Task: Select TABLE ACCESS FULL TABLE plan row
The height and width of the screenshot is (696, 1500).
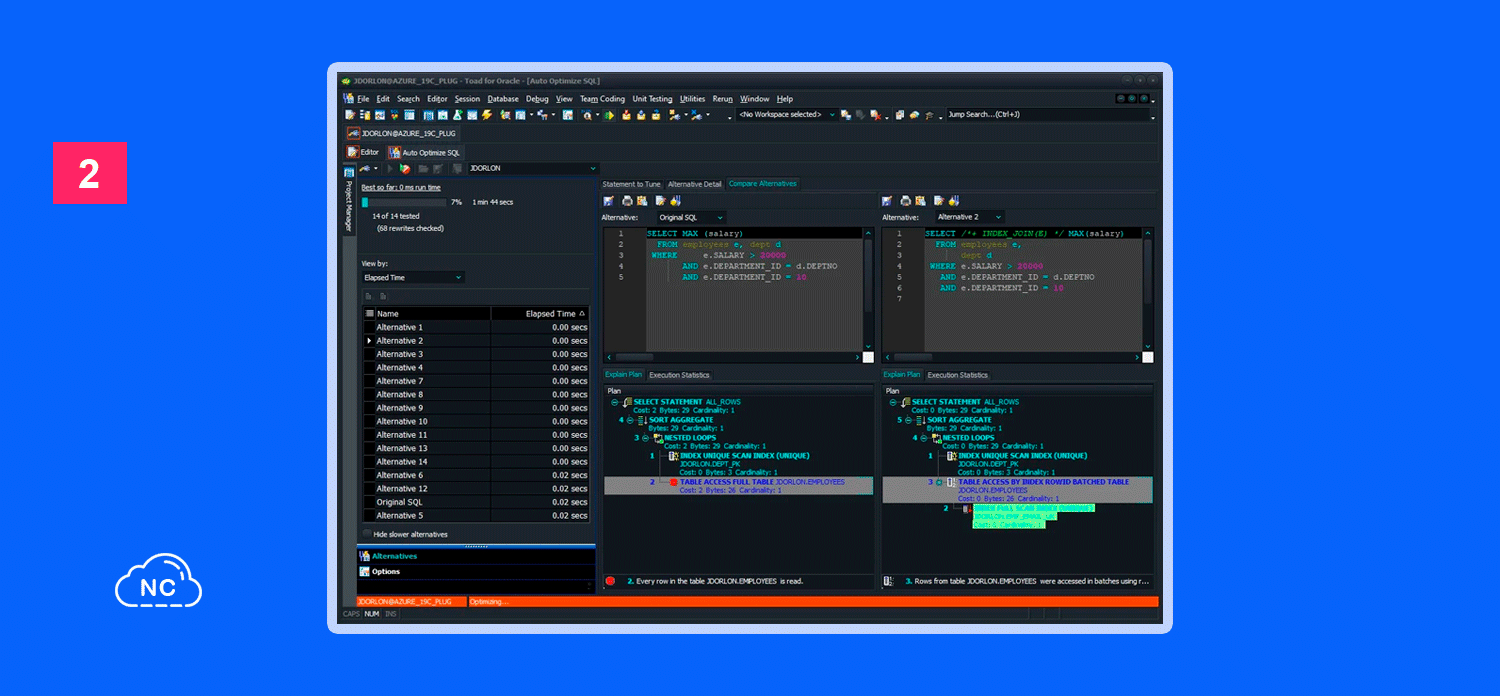Action: click(x=739, y=486)
